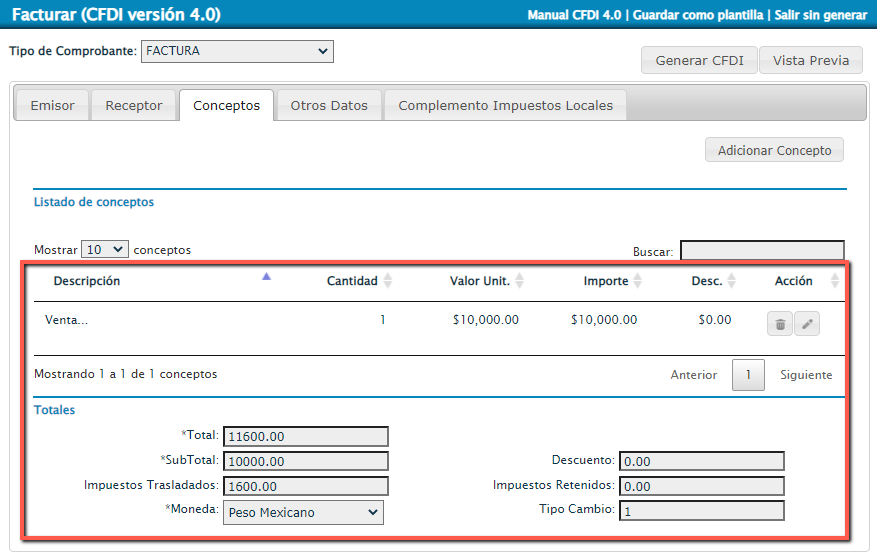Sort concepts by Descripción column arrow
The image size is (877, 557).
tap(266, 278)
